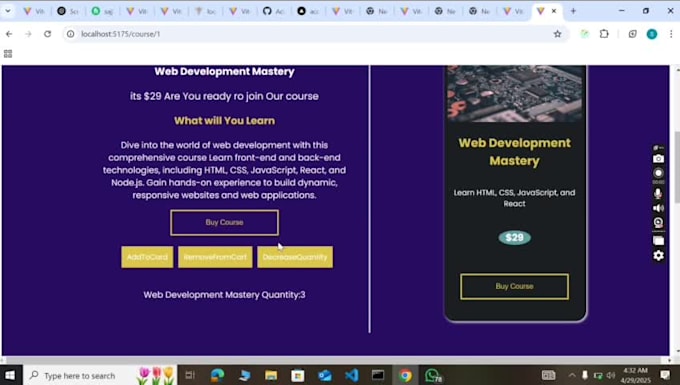Screen dimensions: 680x385
Task: Open the volume control in system tray
Action: 611,375
